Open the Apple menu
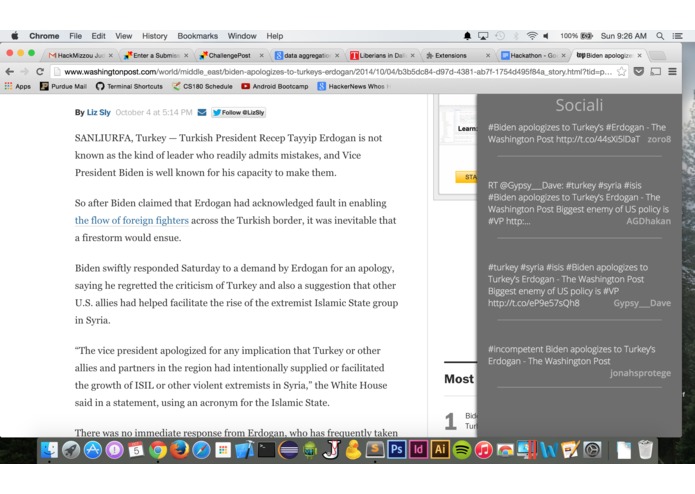The height and width of the screenshot is (494, 695). 15,36
